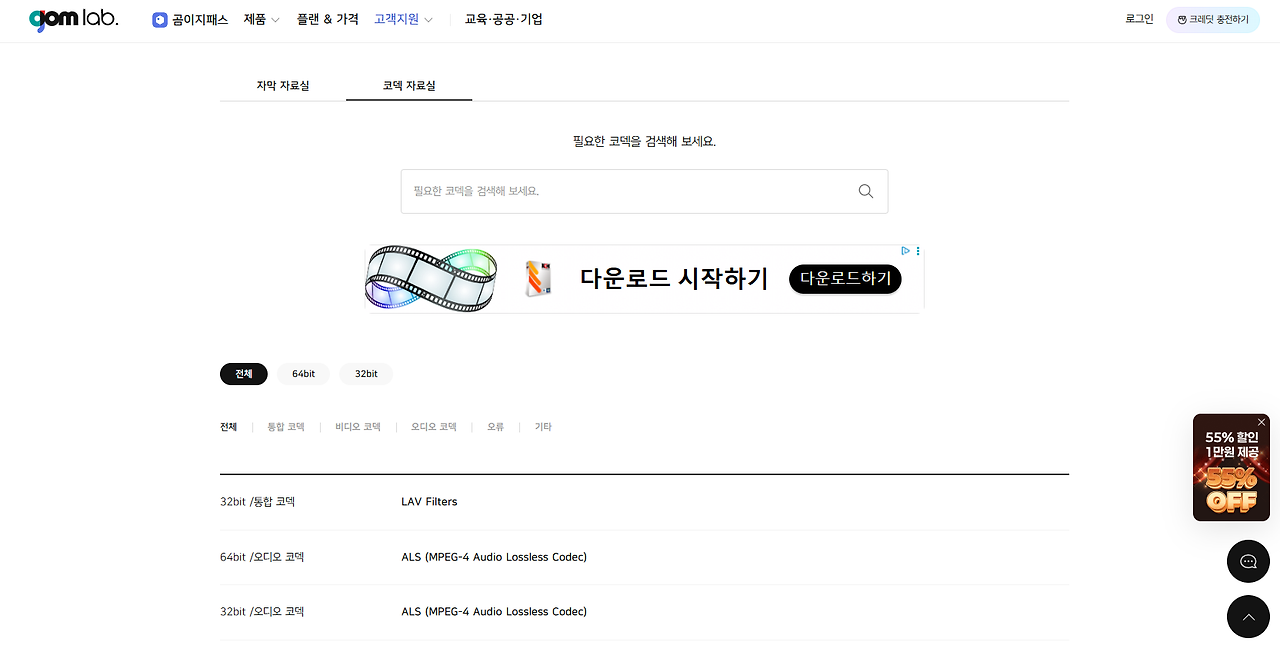
Task: Click the ad info icon on banner
Action: click(x=905, y=251)
